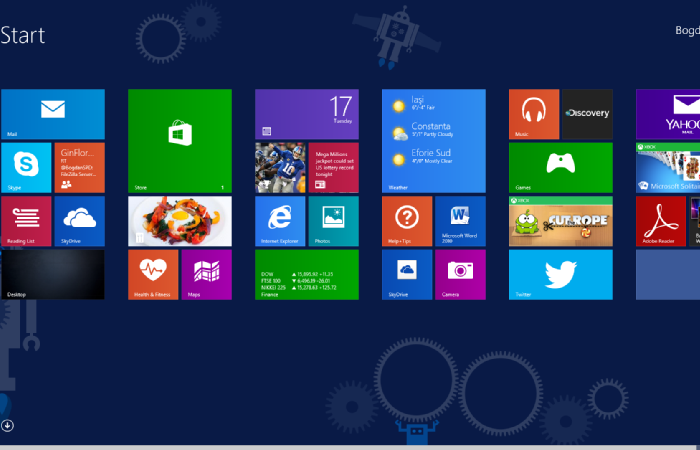The width and height of the screenshot is (700, 450).
Task: Open the Calendar tile showing 17 Tuesday
Action: (x=307, y=114)
